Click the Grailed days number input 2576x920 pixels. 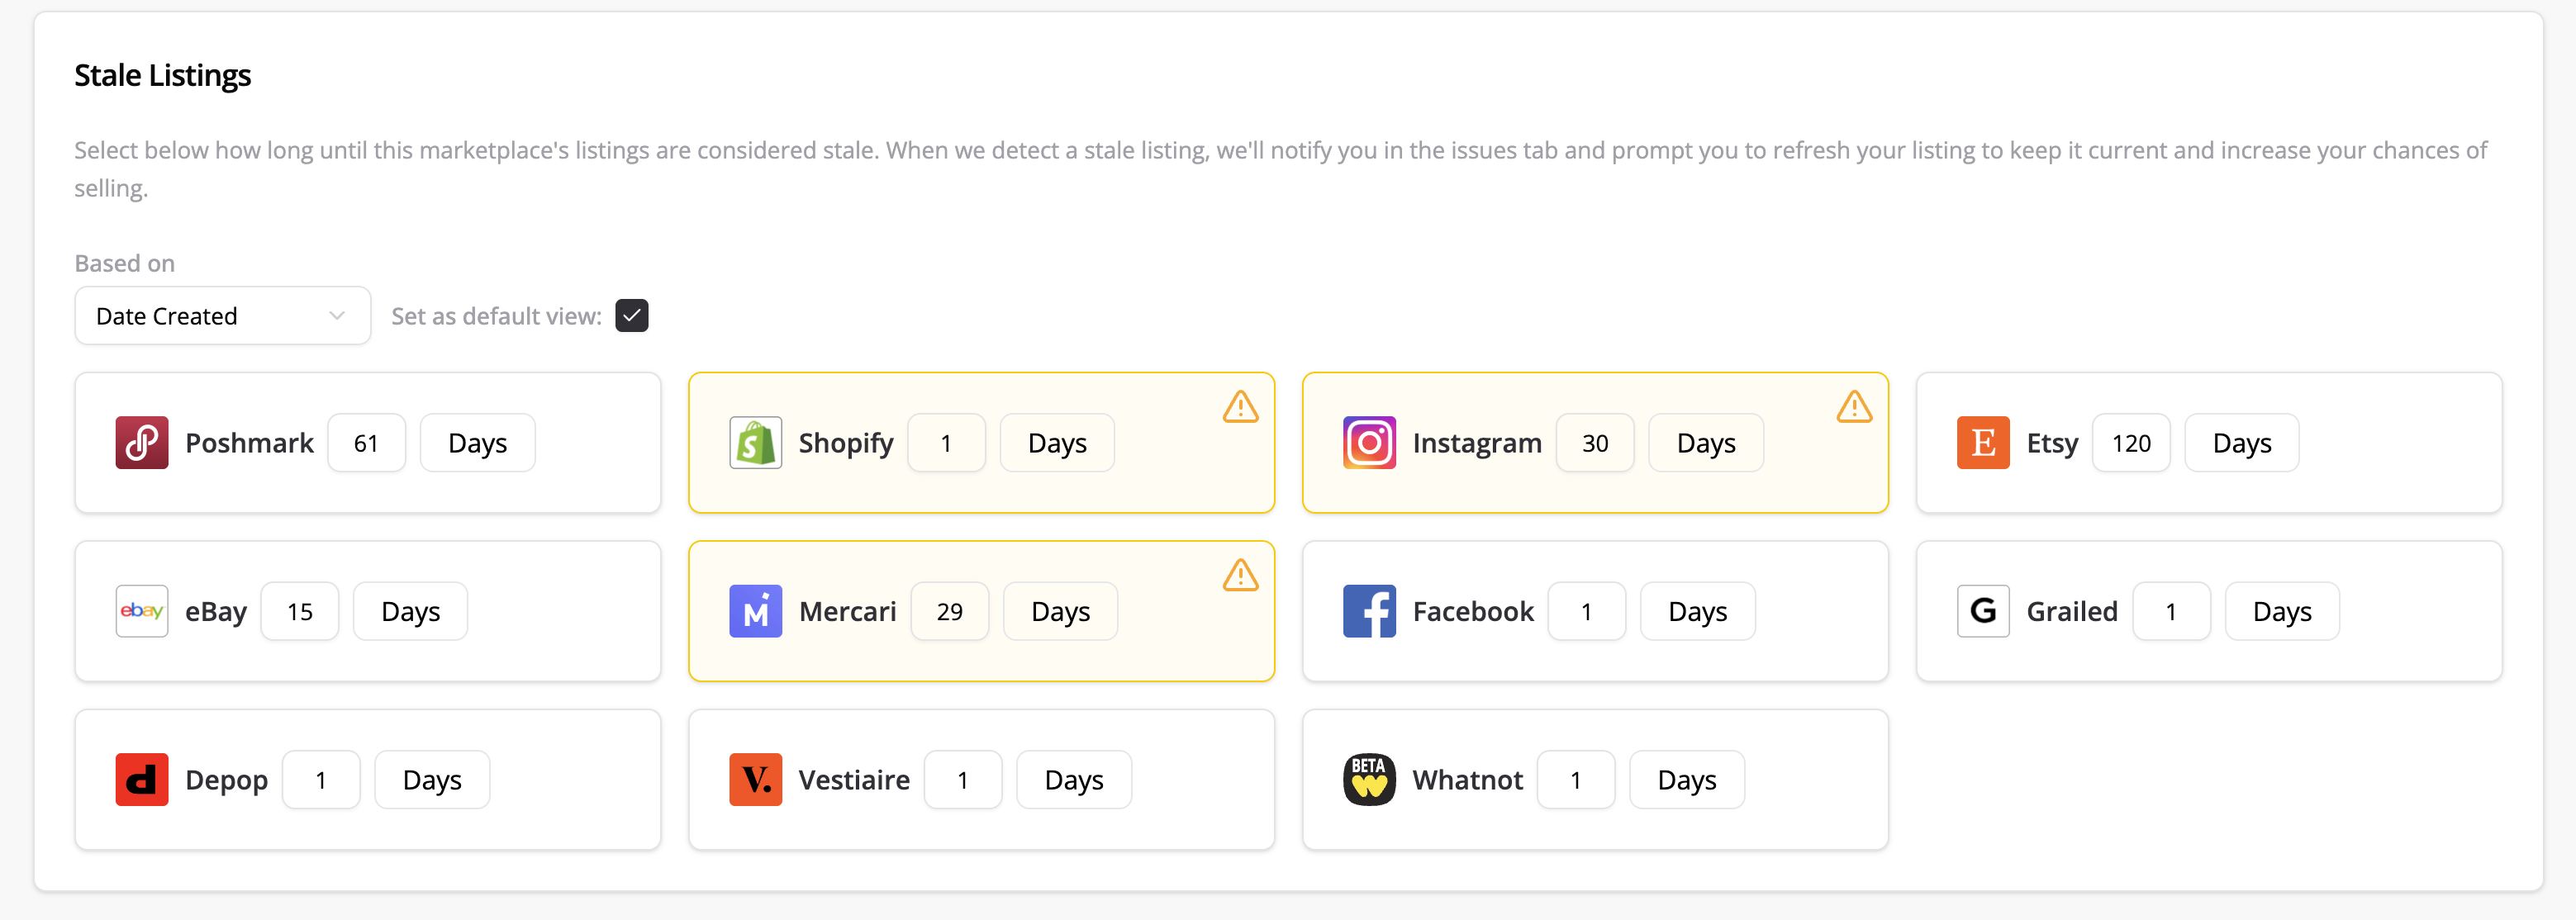click(x=2170, y=611)
